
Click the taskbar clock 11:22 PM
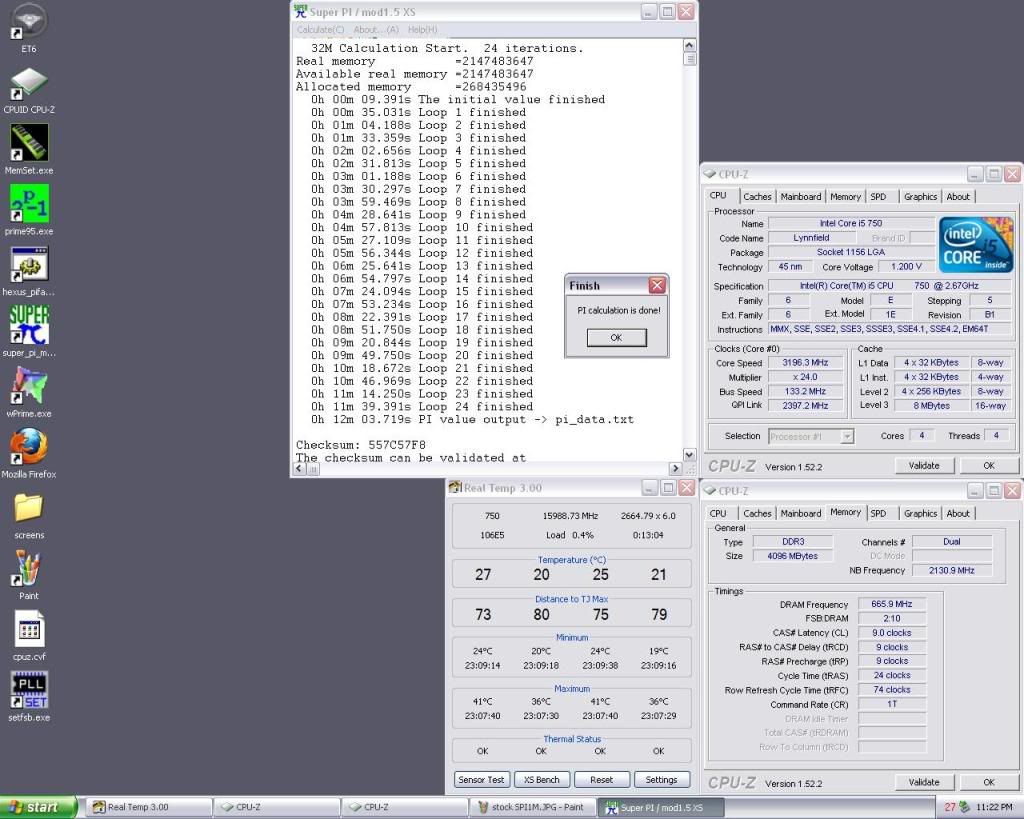994,807
